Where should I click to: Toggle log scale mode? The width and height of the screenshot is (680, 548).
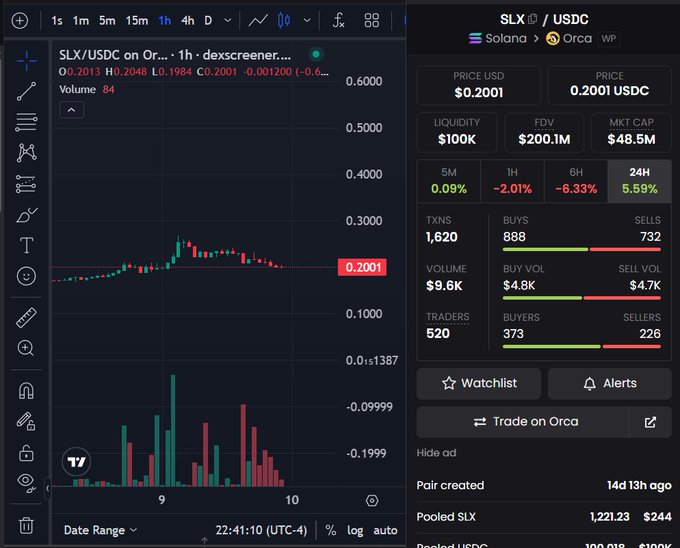coord(355,530)
